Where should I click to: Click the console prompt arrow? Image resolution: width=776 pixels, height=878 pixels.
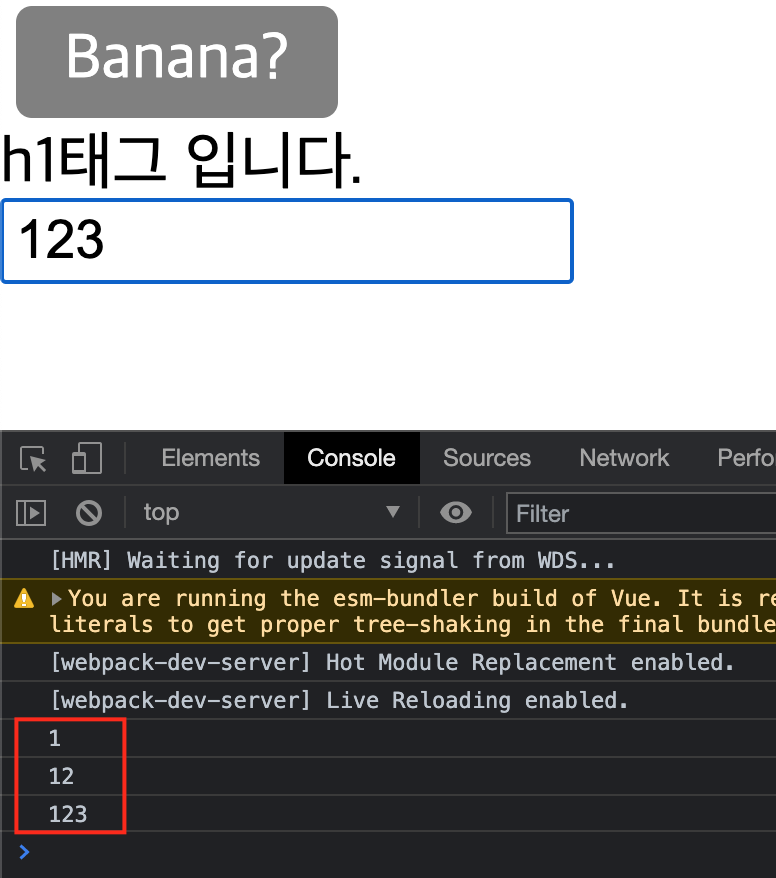(x=24, y=852)
